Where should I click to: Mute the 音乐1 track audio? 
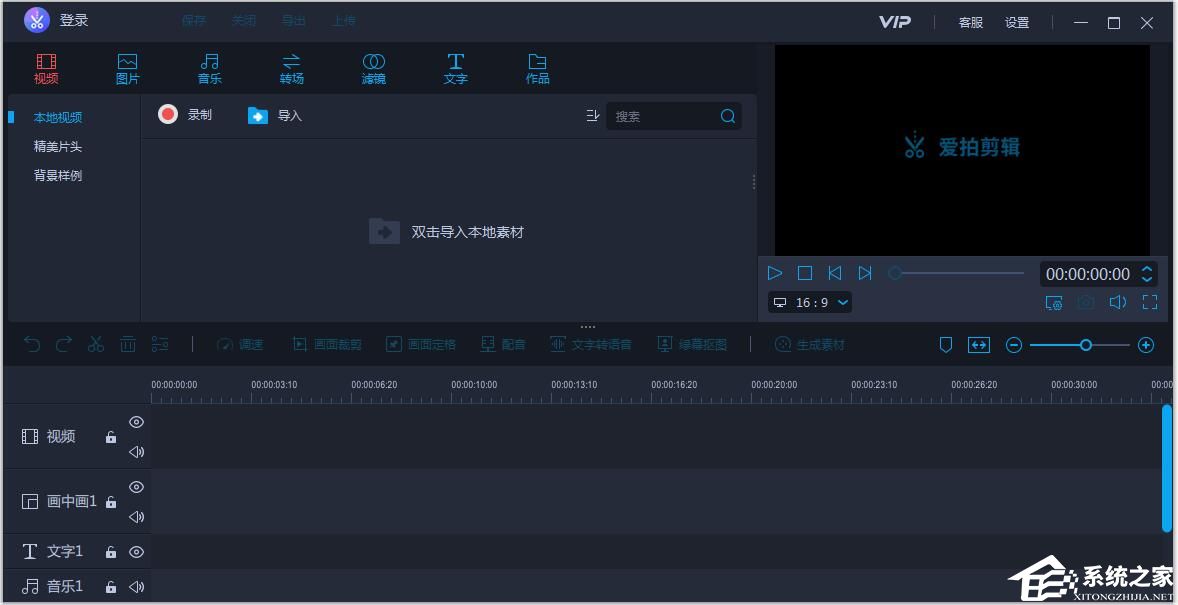(137, 587)
